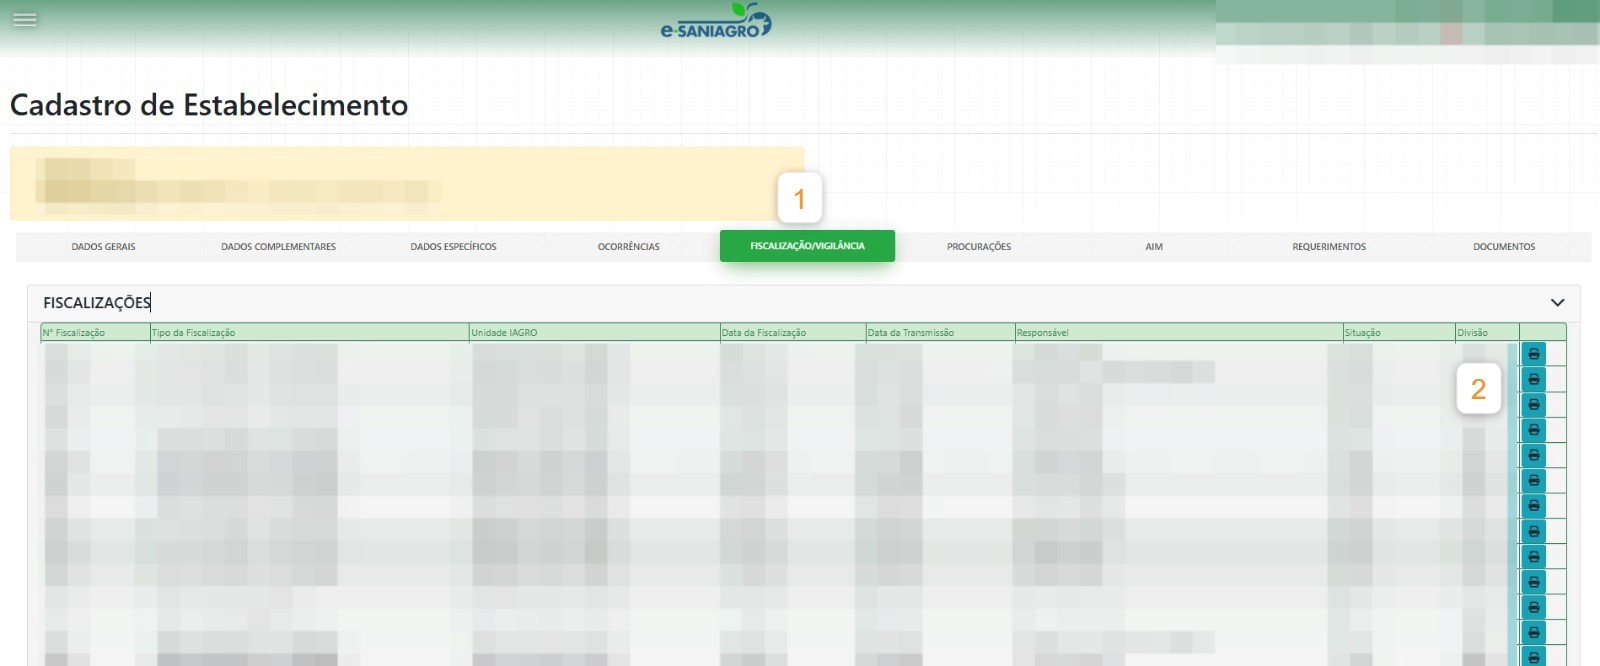This screenshot has height=666, width=1600.
Task: Go to the Ocorrências tab
Action: tap(628, 247)
